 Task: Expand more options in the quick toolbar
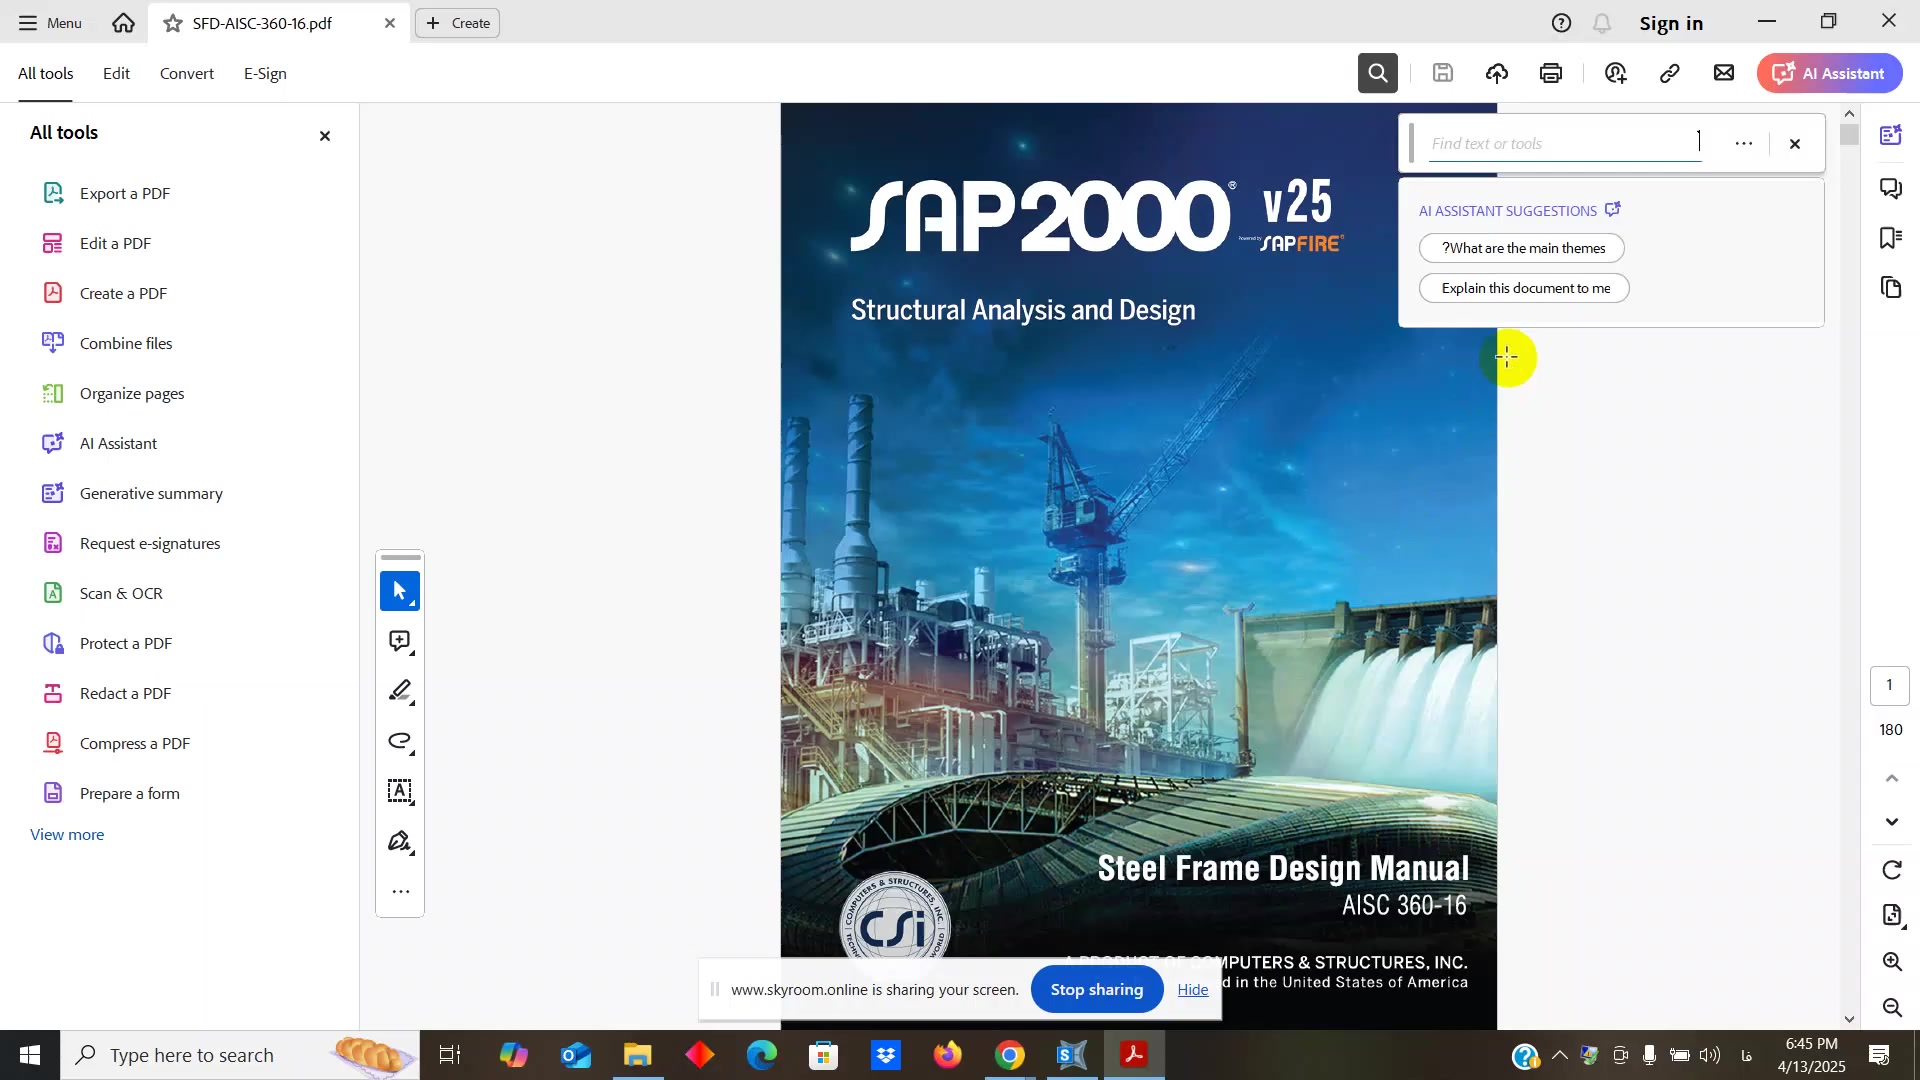tap(400, 891)
